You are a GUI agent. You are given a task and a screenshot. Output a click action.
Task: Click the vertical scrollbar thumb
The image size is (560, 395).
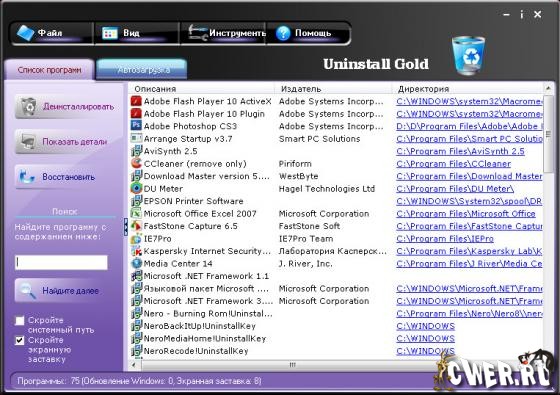pyautogui.click(x=548, y=134)
